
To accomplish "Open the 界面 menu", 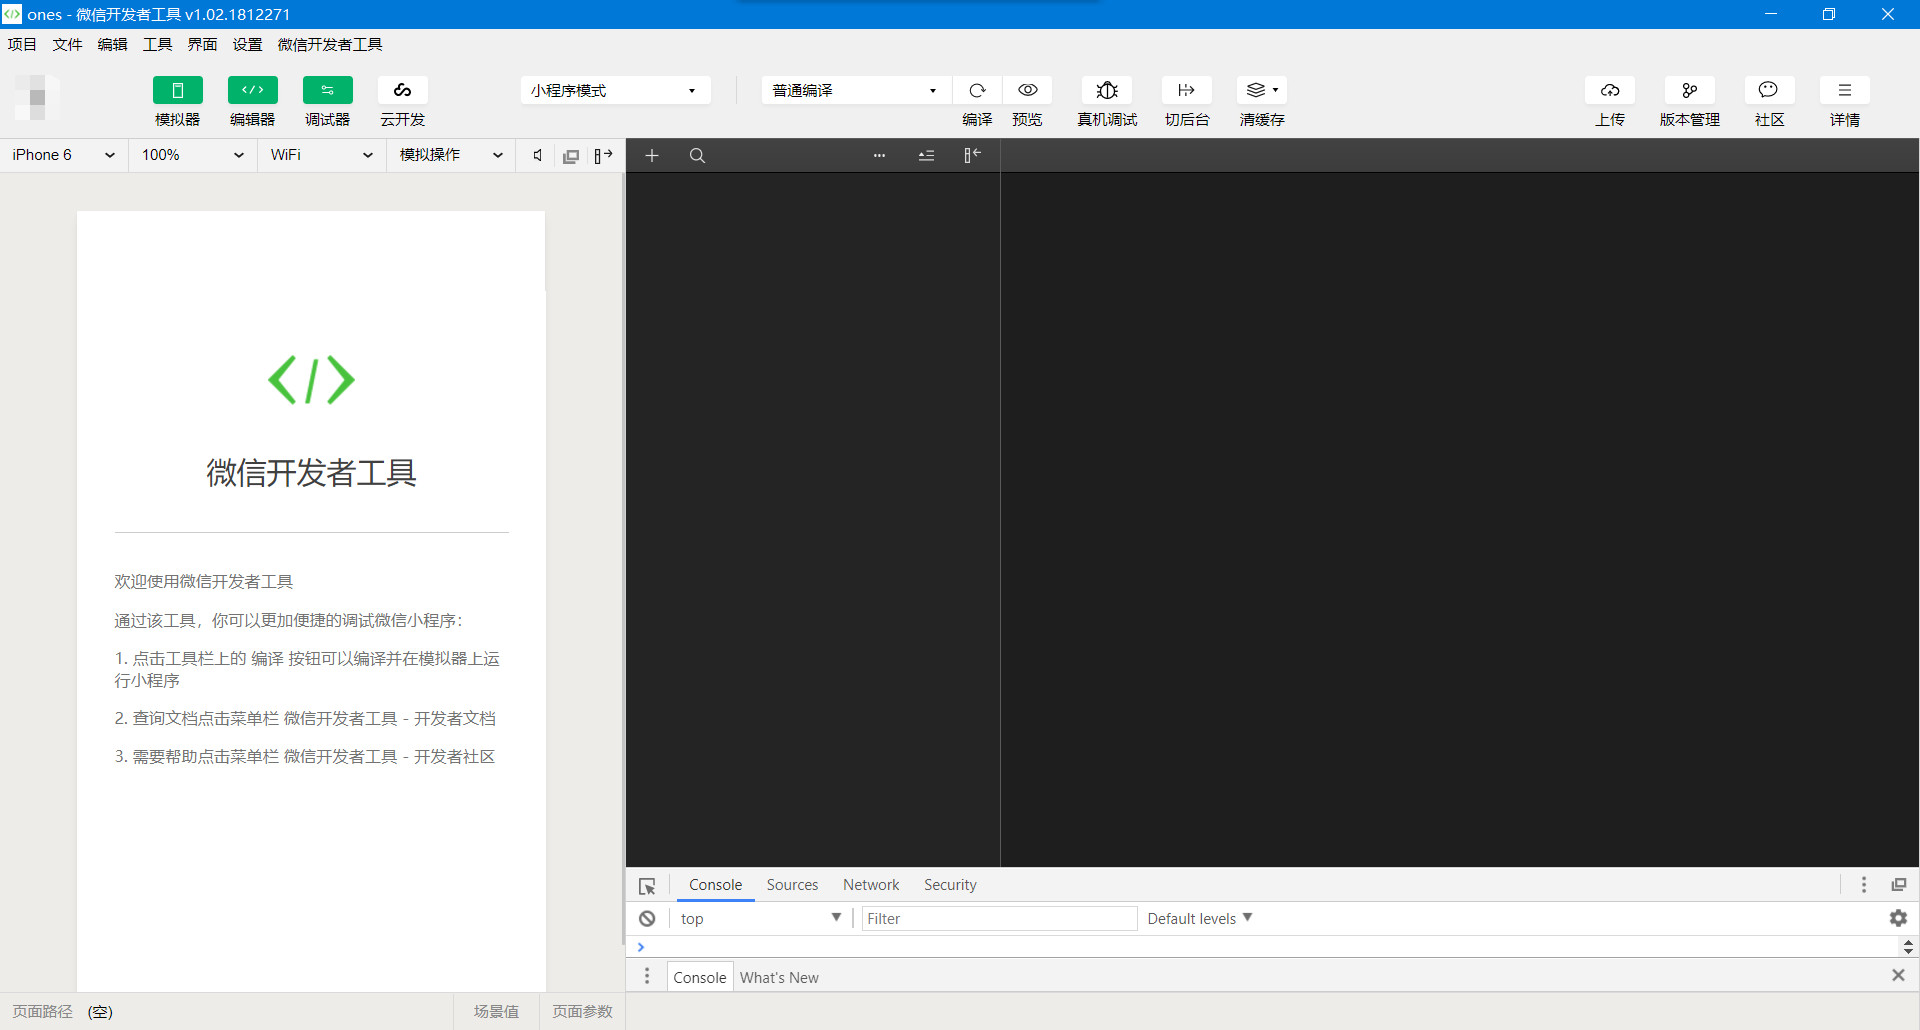I will tap(202, 44).
